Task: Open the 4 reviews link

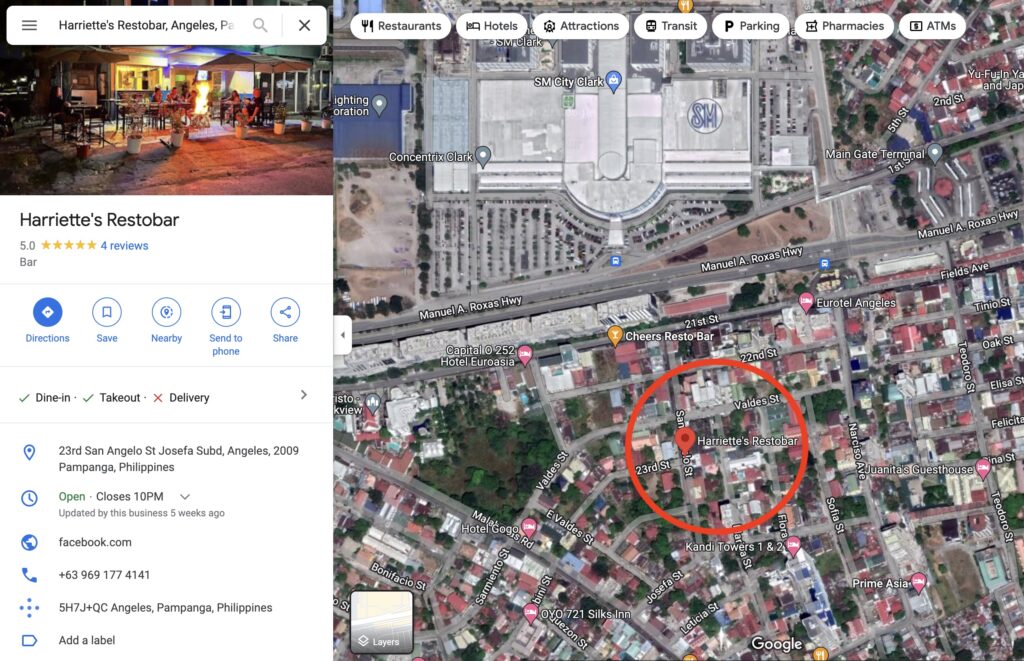Action: (x=124, y=246)
